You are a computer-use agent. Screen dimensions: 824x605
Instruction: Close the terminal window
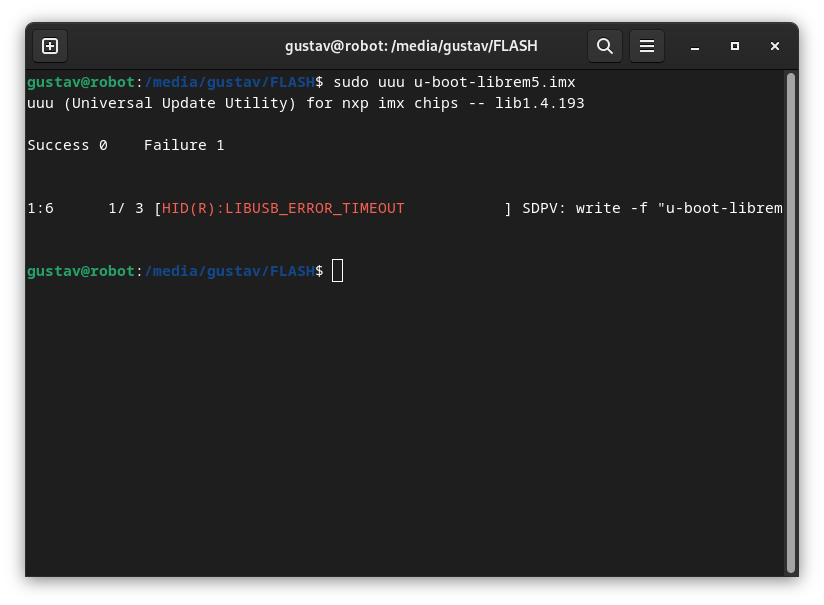(x=775, y=46)
